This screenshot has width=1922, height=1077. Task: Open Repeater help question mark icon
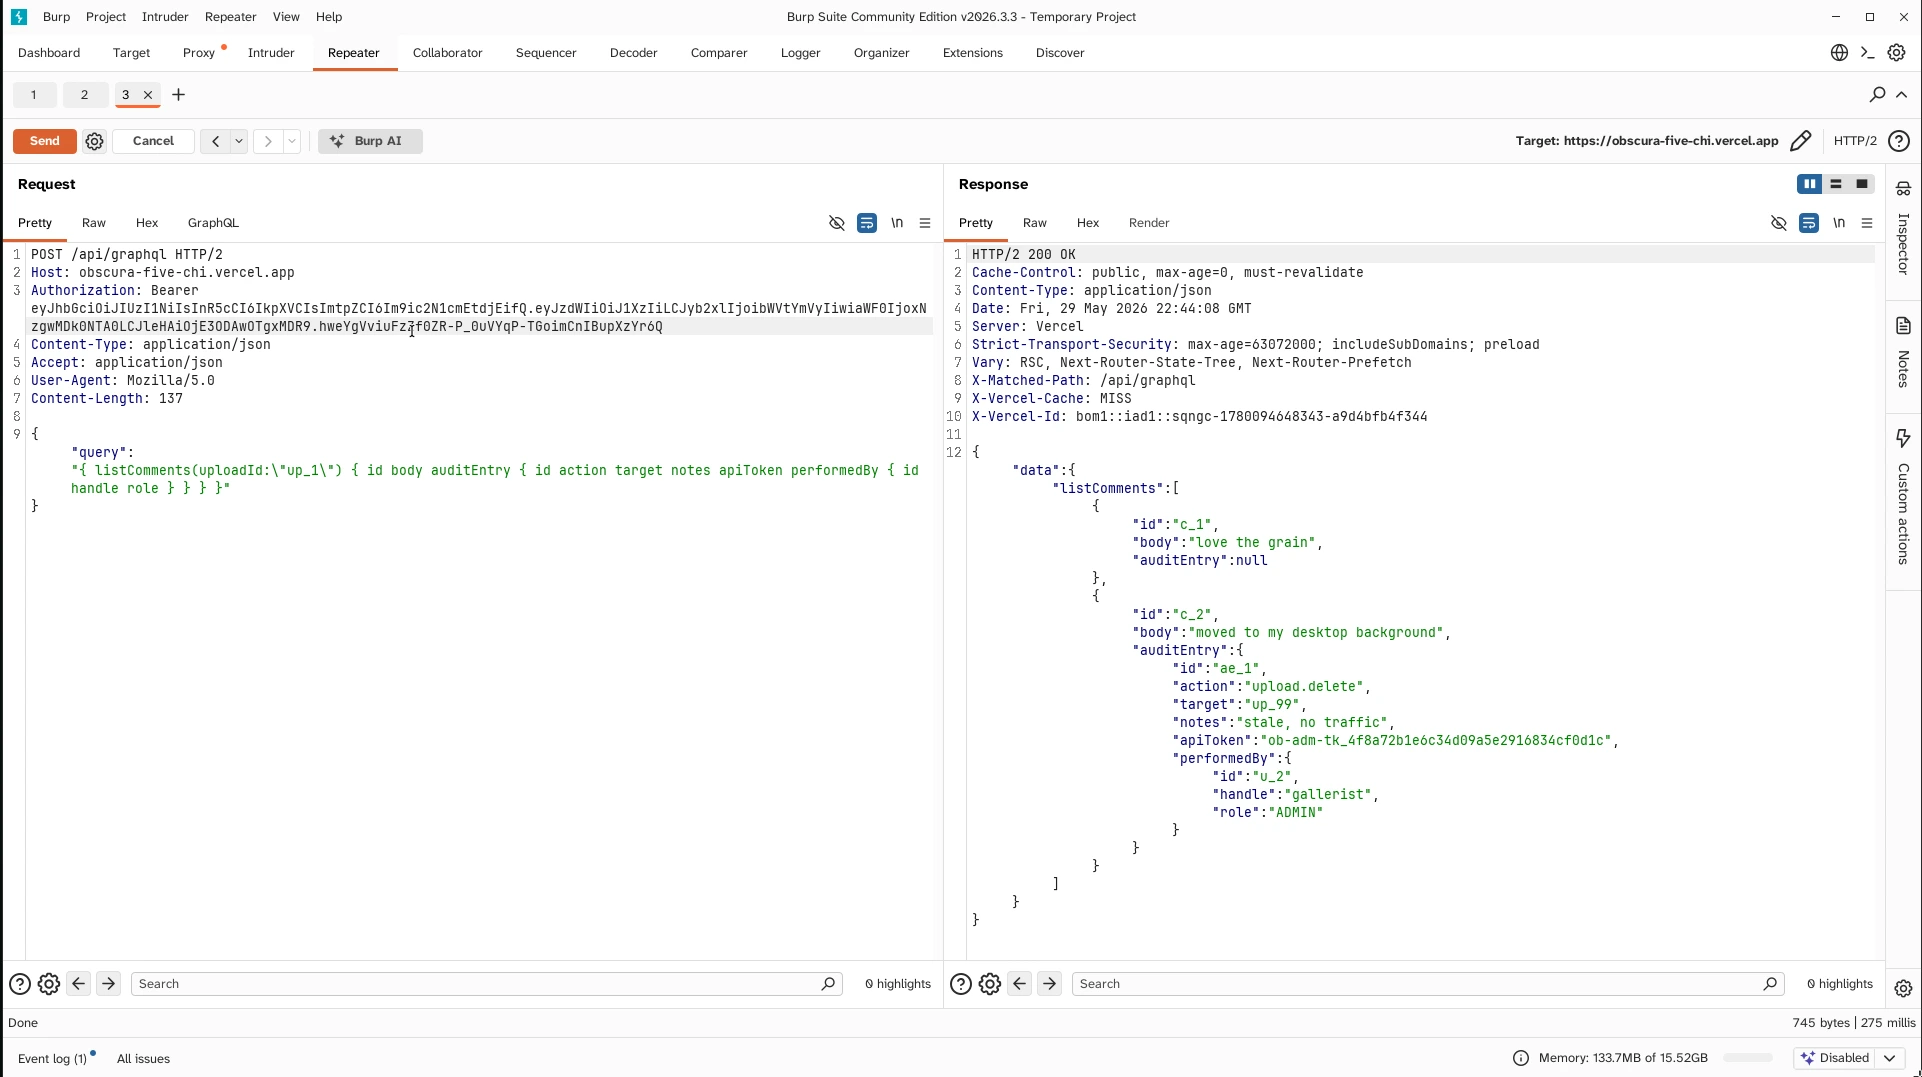click(x=1898, y=141)
